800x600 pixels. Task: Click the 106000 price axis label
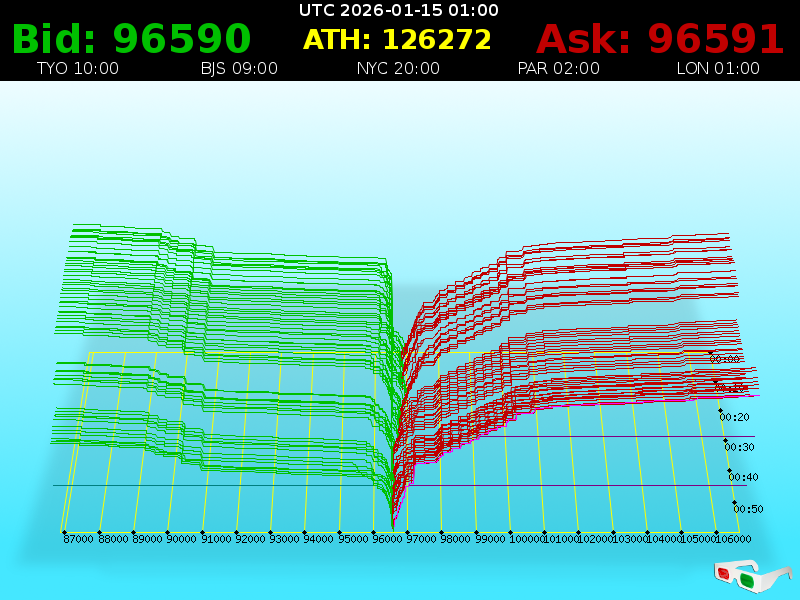click(x=732, y=539)
